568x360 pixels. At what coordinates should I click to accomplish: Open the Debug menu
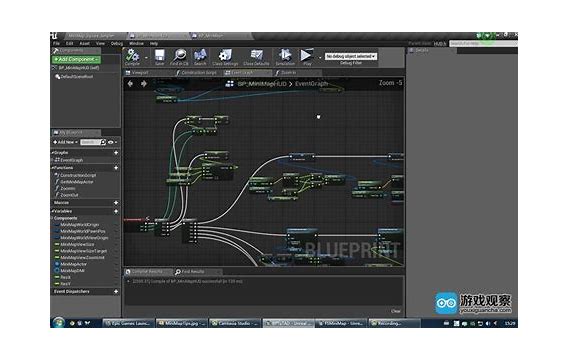coord(117,43)
